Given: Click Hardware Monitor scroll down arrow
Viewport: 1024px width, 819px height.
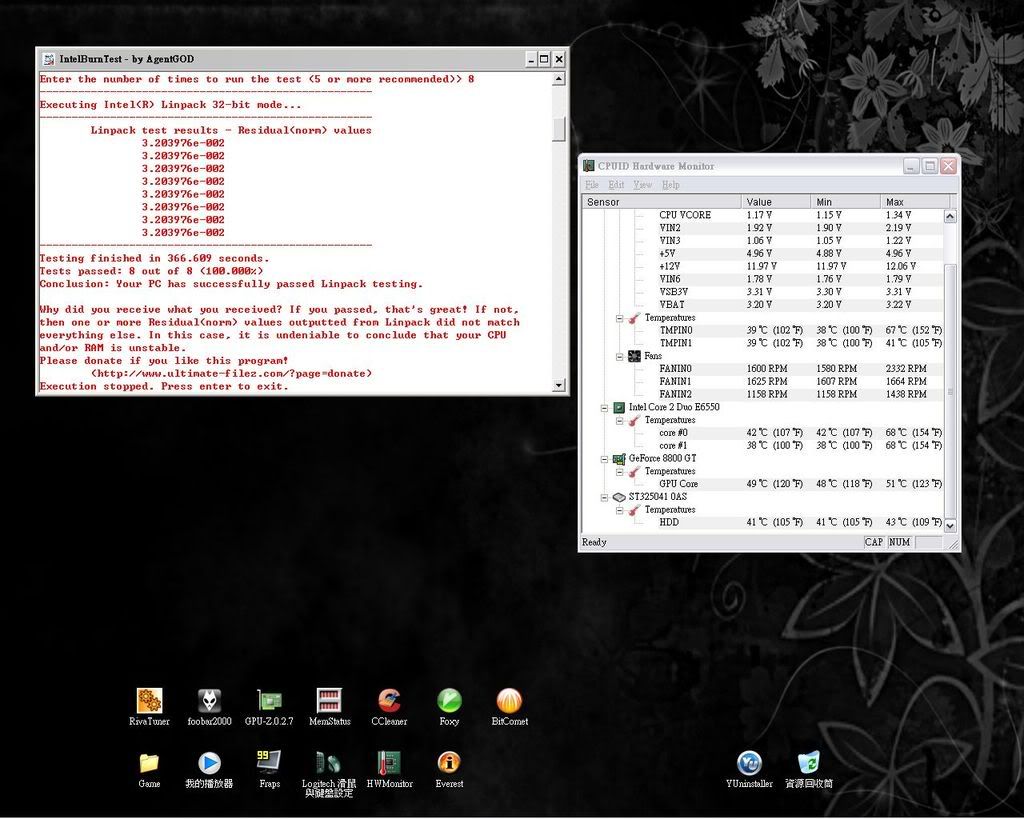Looking at the screenshot, I should (x=950, y=525).
